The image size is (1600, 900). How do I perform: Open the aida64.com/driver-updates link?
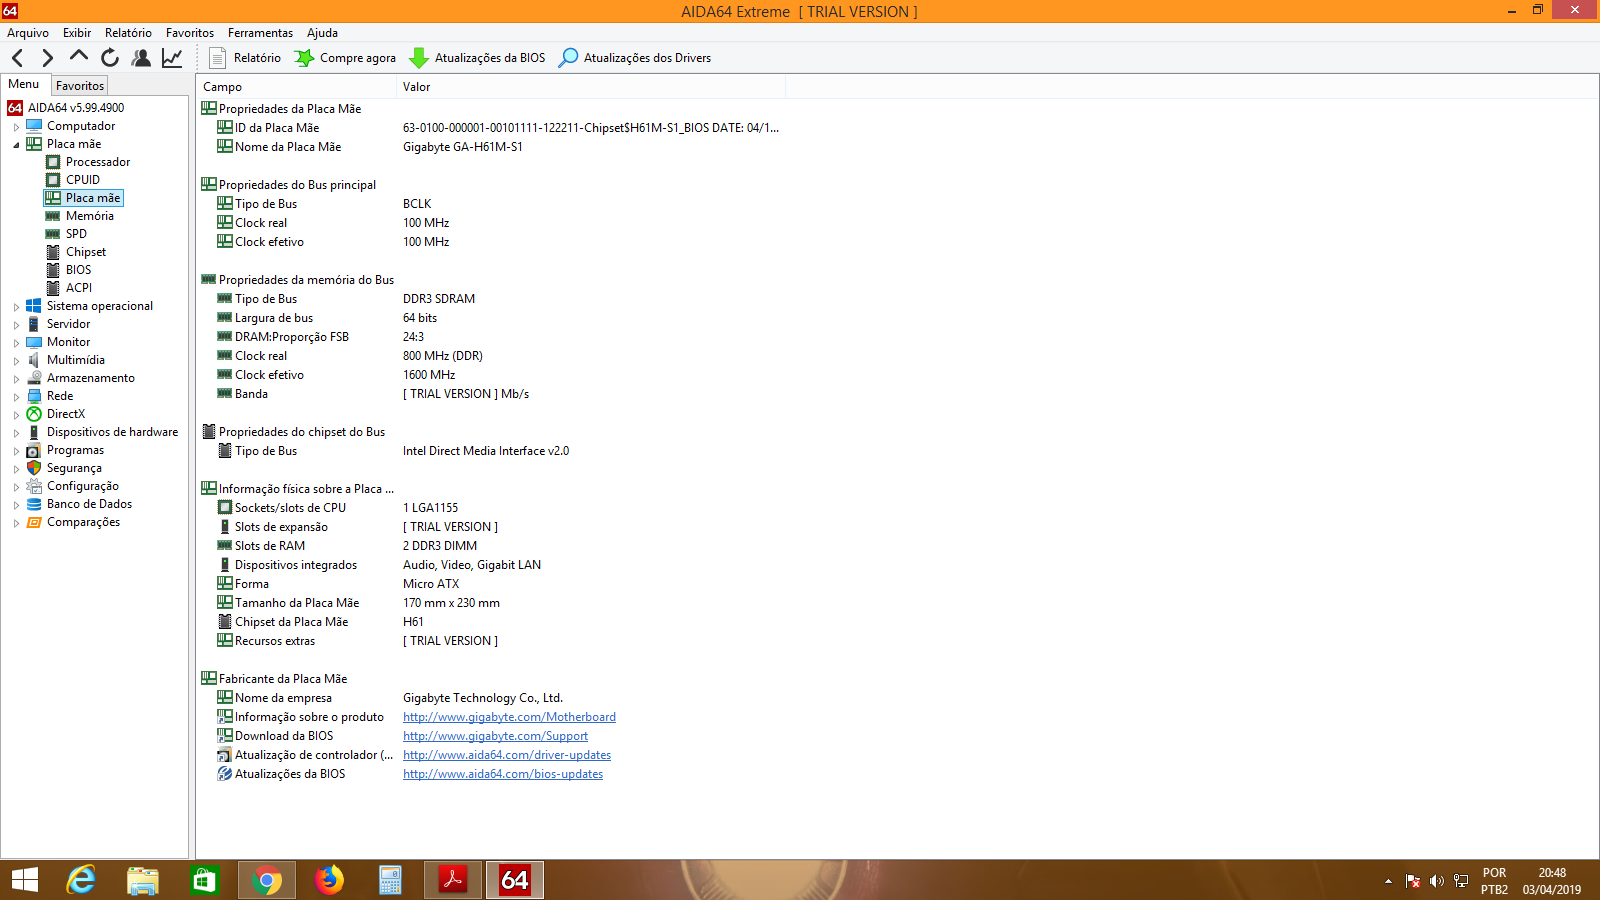point(507,755)
